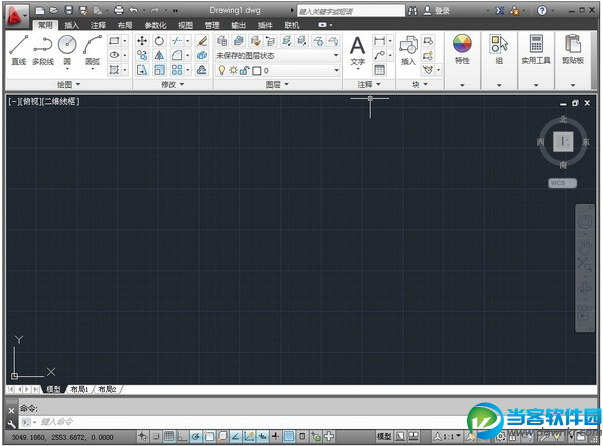Viewport: 603px width, 446px height.
Task: Toggle Object Snap in status bar
Action: [209, 436]
